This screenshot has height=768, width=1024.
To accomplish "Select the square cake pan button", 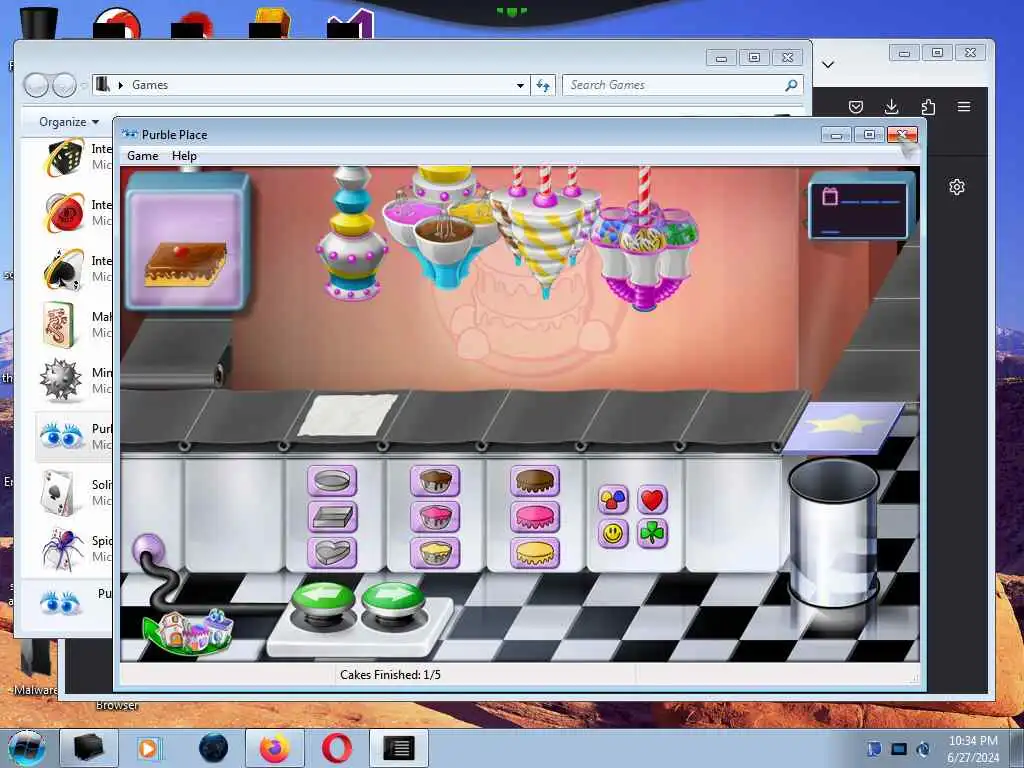I will 332,517.
